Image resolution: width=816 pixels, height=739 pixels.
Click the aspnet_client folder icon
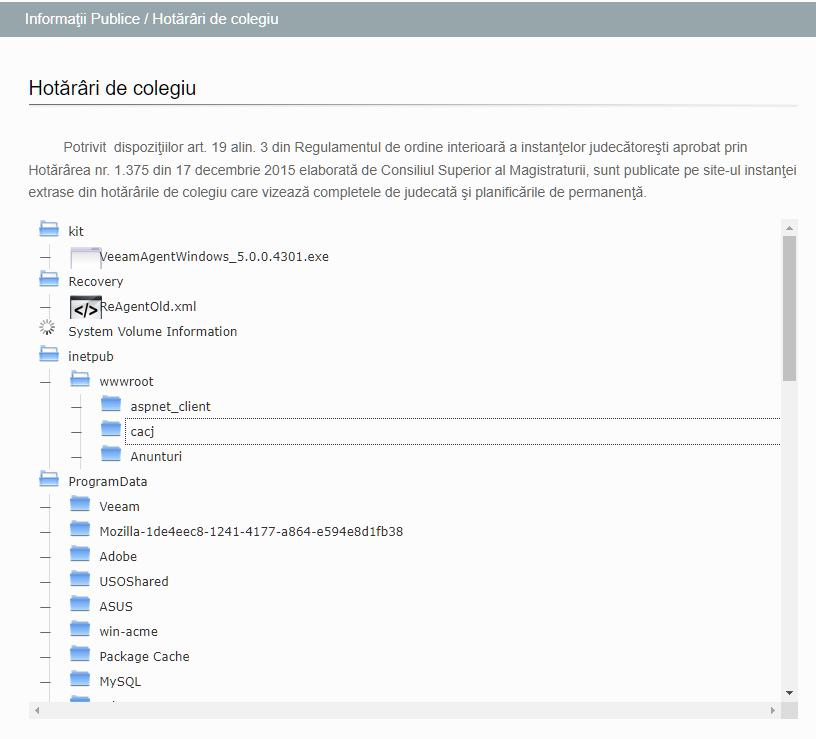pos(111,404)
